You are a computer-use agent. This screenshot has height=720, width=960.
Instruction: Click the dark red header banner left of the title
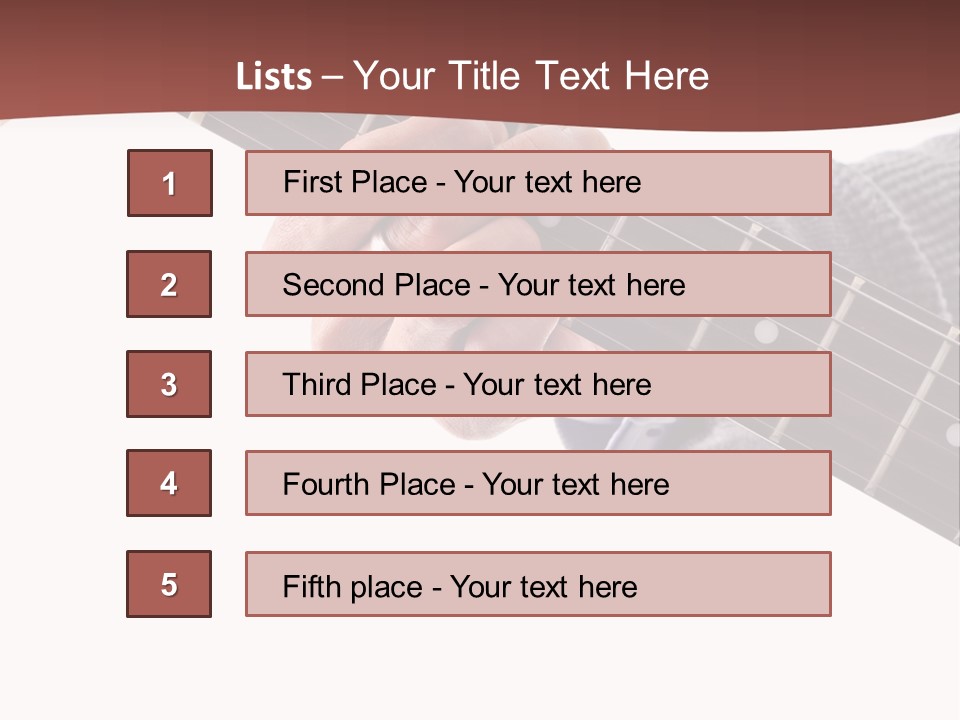pyautogui.click(x=100, y=70)
